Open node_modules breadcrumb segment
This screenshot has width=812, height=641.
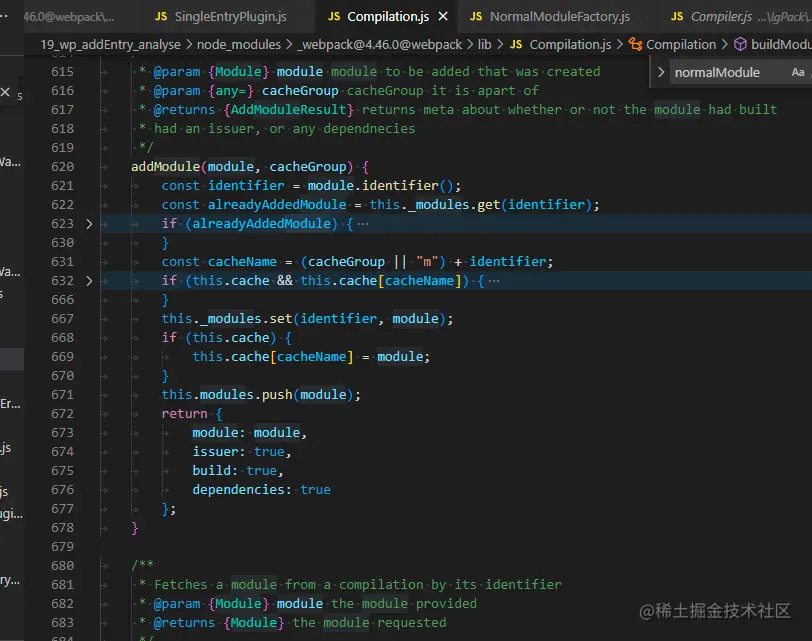click(x=239, y=45)
